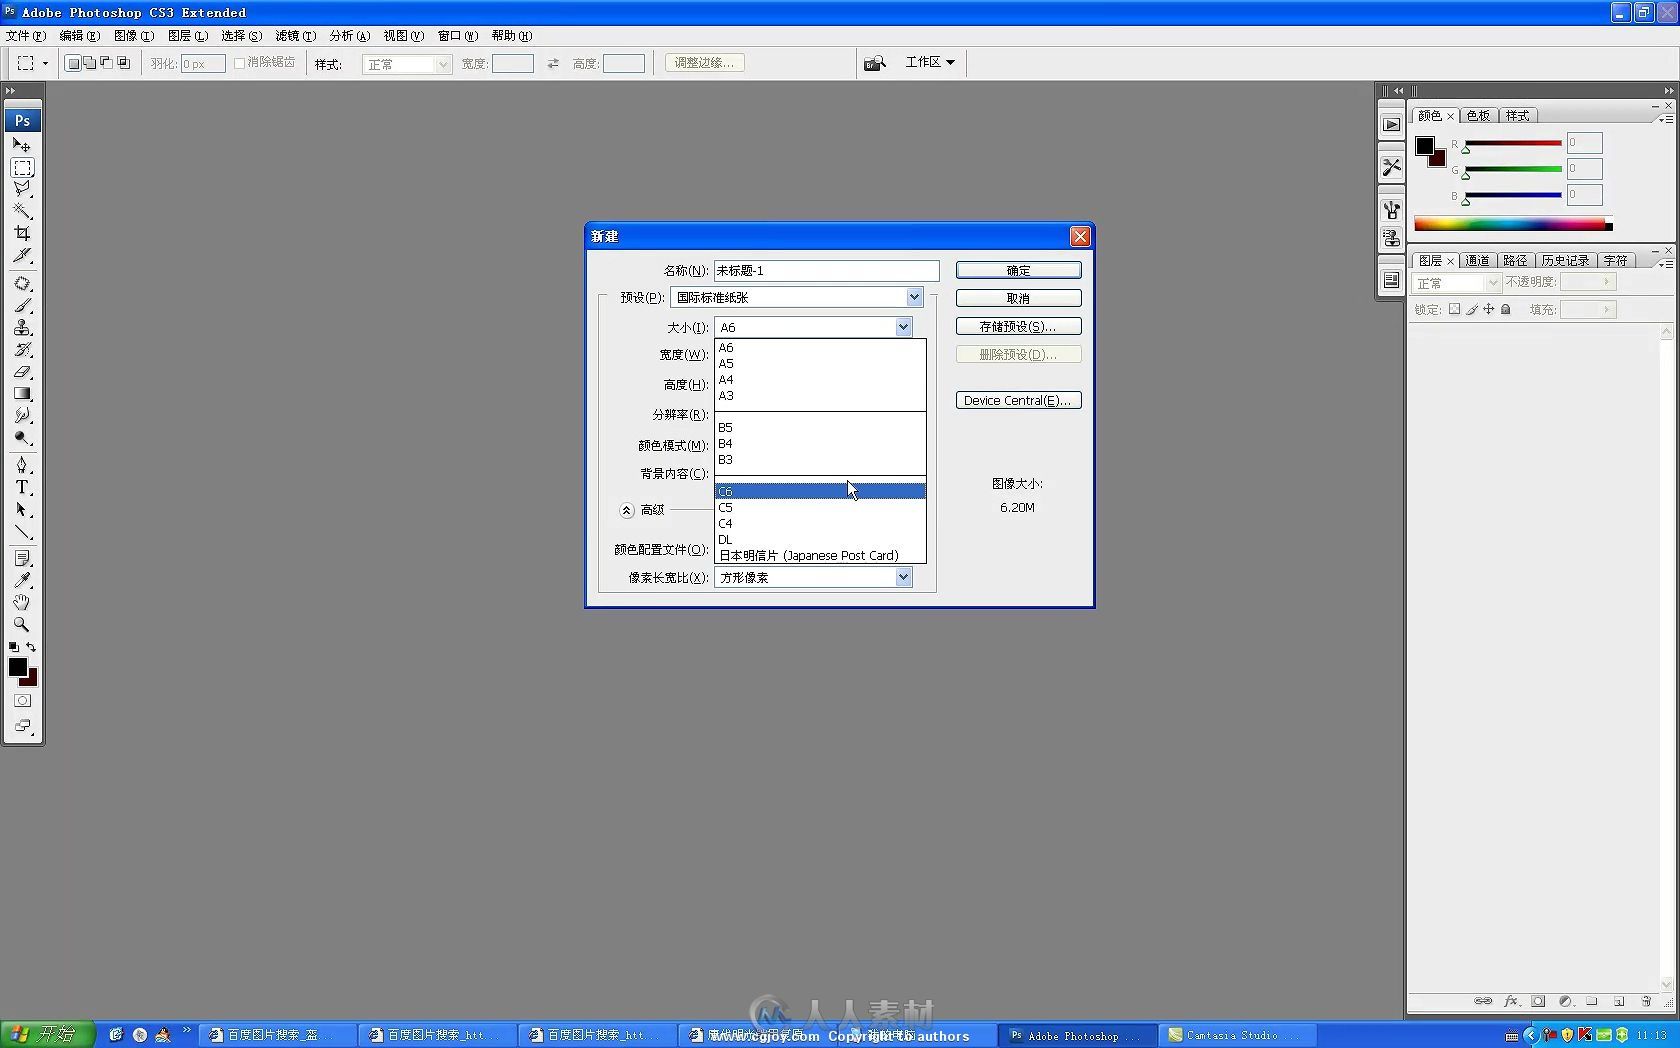Cancel the New document dialog

[1018, 299]
